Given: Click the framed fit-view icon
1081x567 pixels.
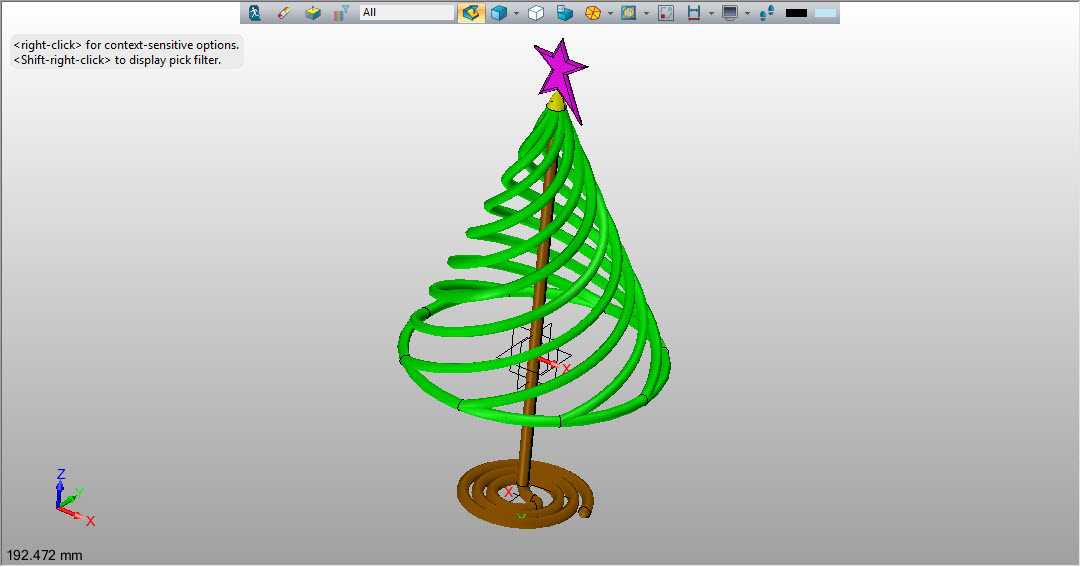Looking at the screenshot, I should coord(628,12).
